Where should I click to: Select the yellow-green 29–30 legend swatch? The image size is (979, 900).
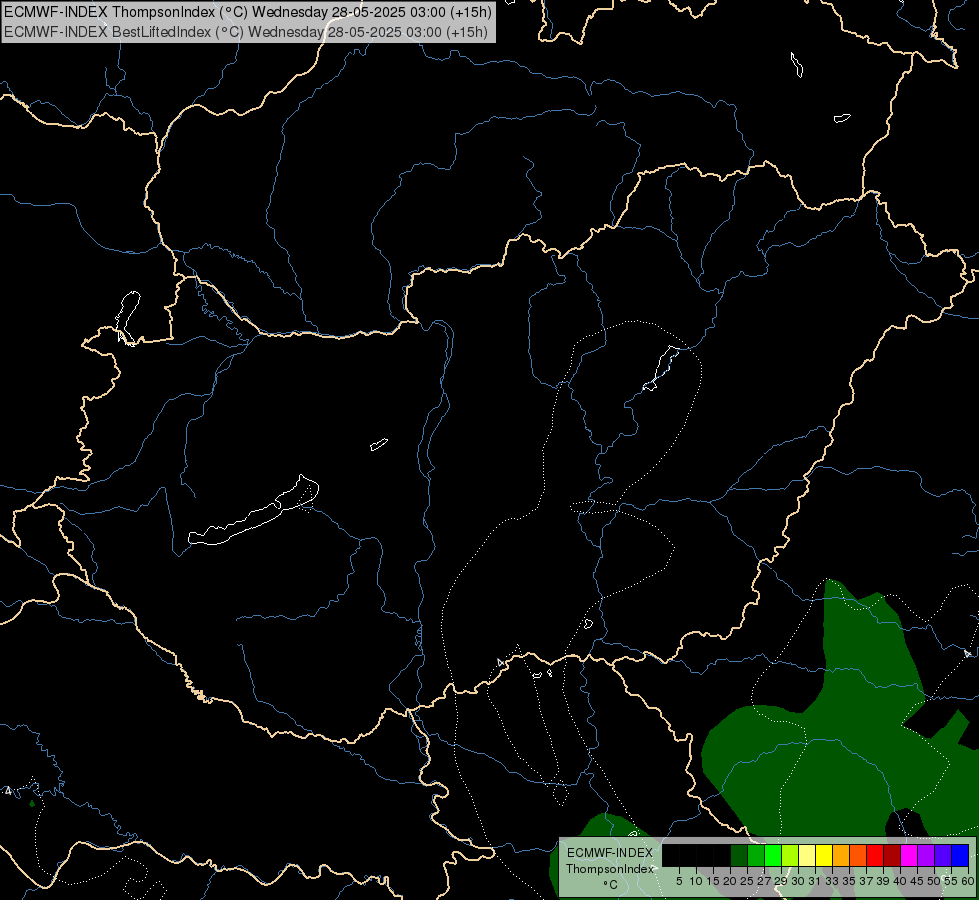pyautogui.click(x=790, y=855)
